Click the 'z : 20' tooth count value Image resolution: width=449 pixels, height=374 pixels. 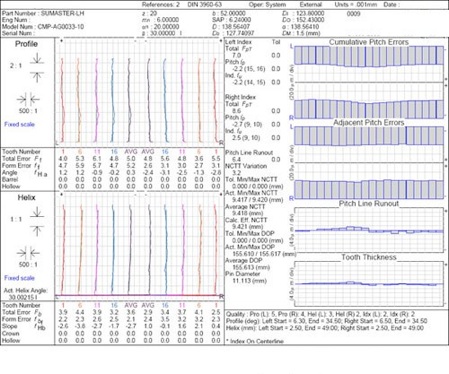[x=149, y=13]
